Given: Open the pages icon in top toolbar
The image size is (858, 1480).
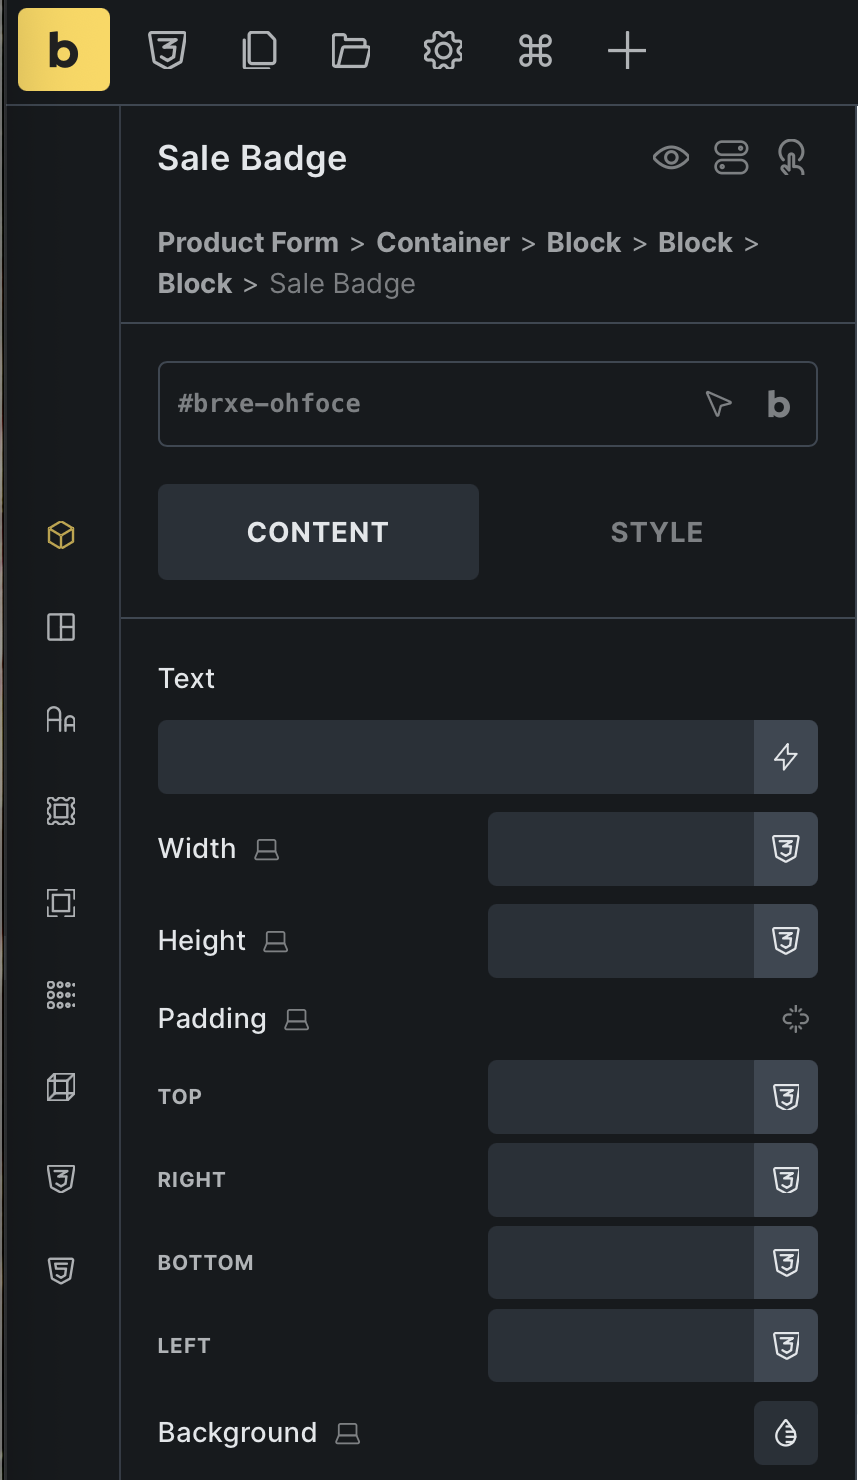Looking at the screenshot, I should (x=259, y=50).
